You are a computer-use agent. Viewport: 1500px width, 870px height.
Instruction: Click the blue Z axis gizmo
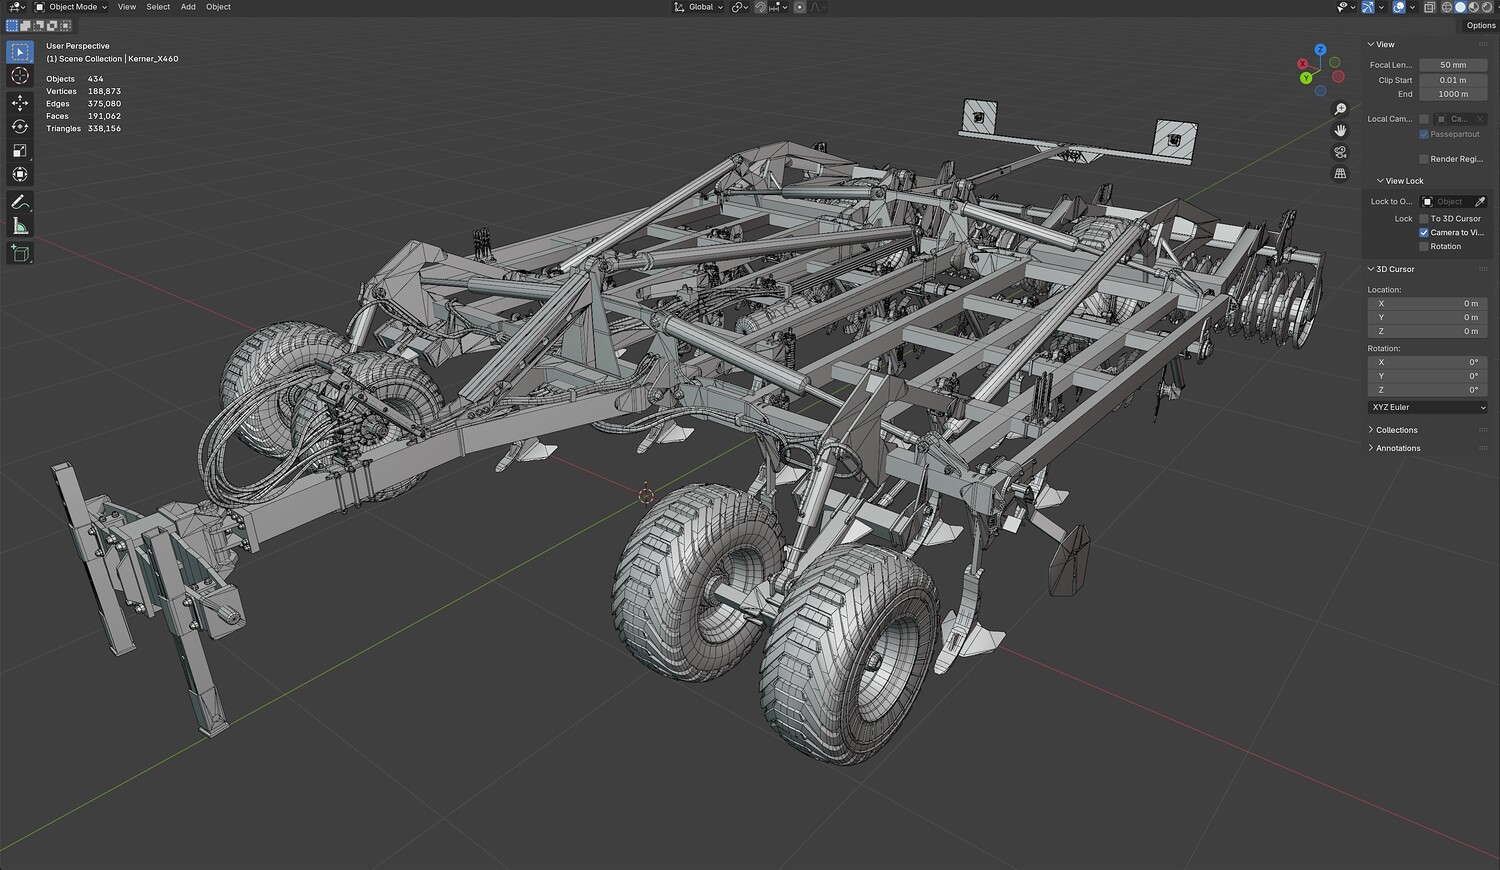pos(1320,49)
